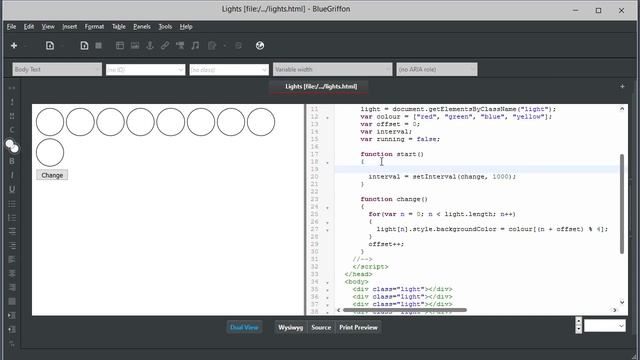
Task: Click the open file toolbar icon
Action: (x=50, y=46)
